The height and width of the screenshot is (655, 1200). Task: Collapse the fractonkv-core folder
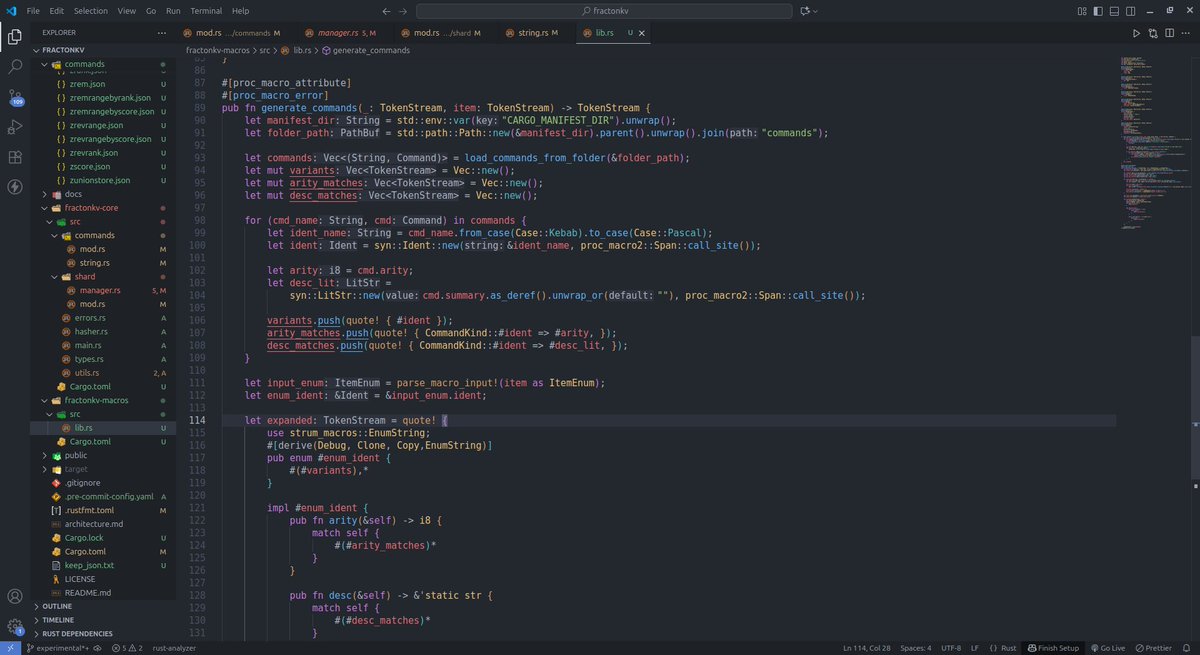(x=45, y=208)
